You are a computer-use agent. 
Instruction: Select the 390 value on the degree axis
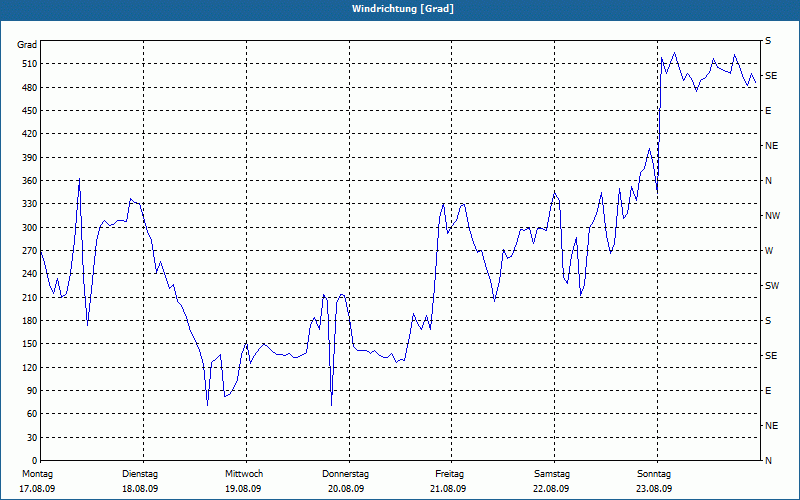(30, 158)
